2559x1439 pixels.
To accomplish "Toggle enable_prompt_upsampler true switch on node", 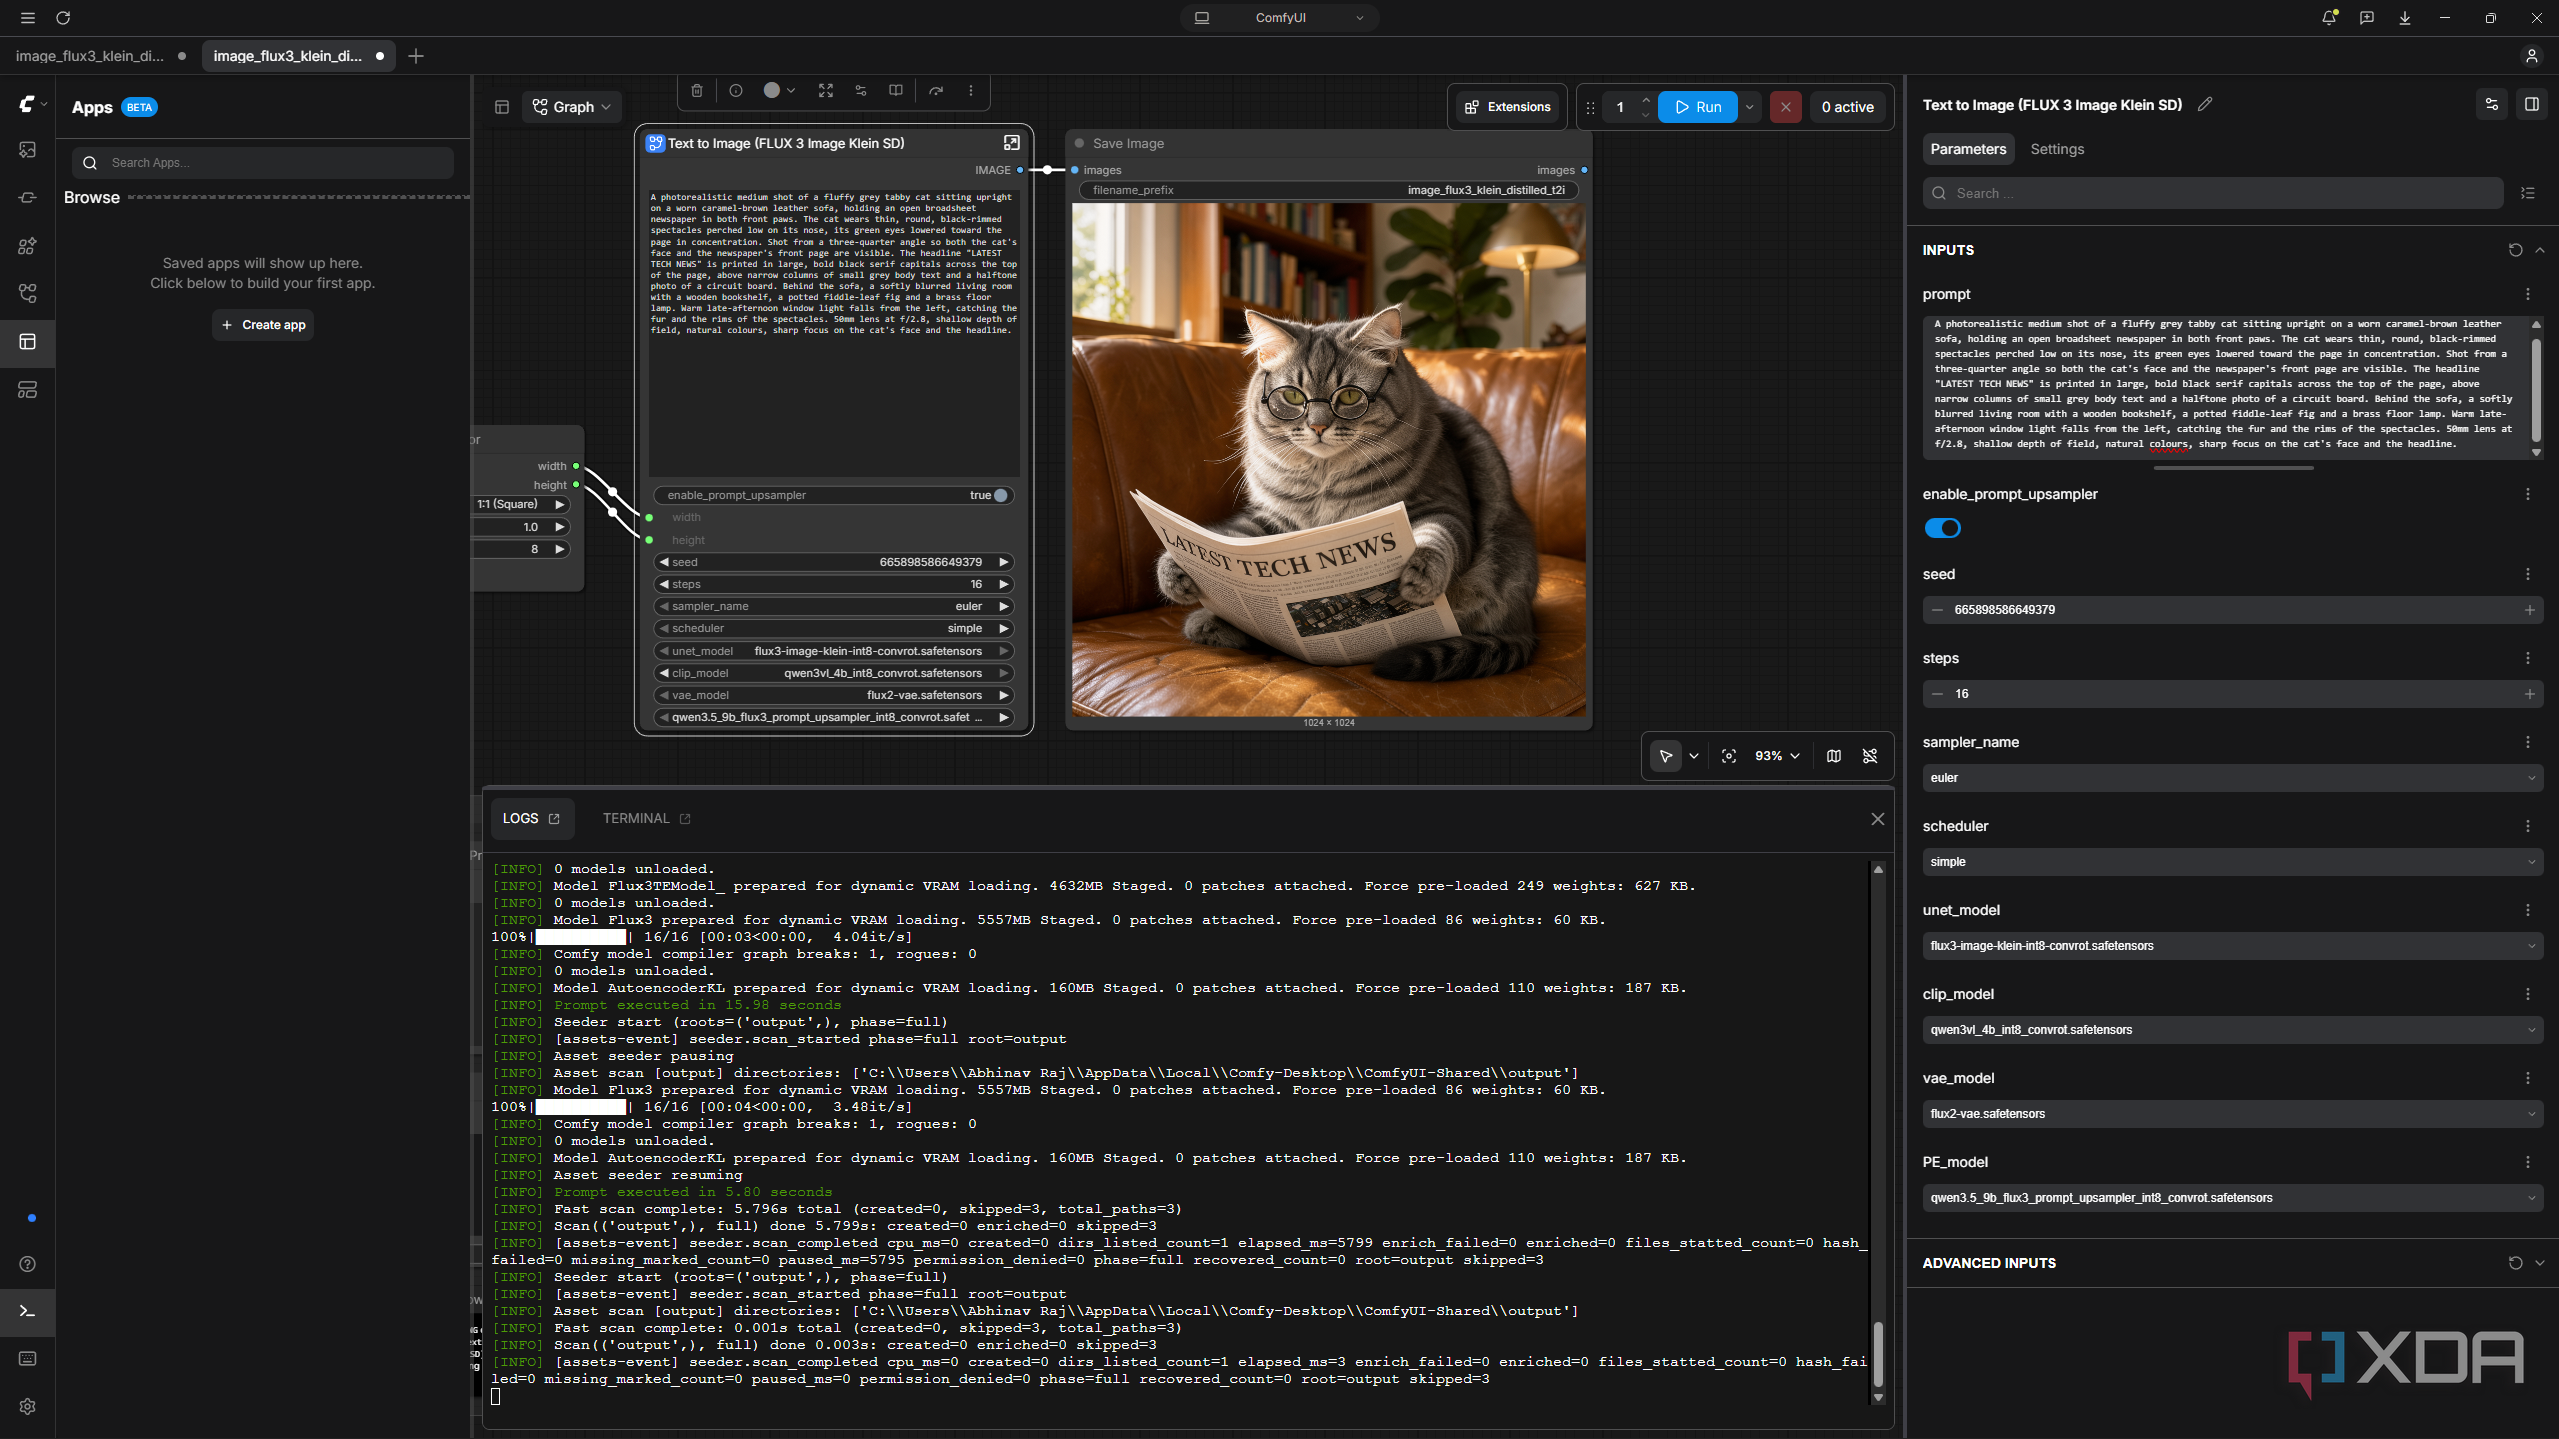I will [1000, 495].
